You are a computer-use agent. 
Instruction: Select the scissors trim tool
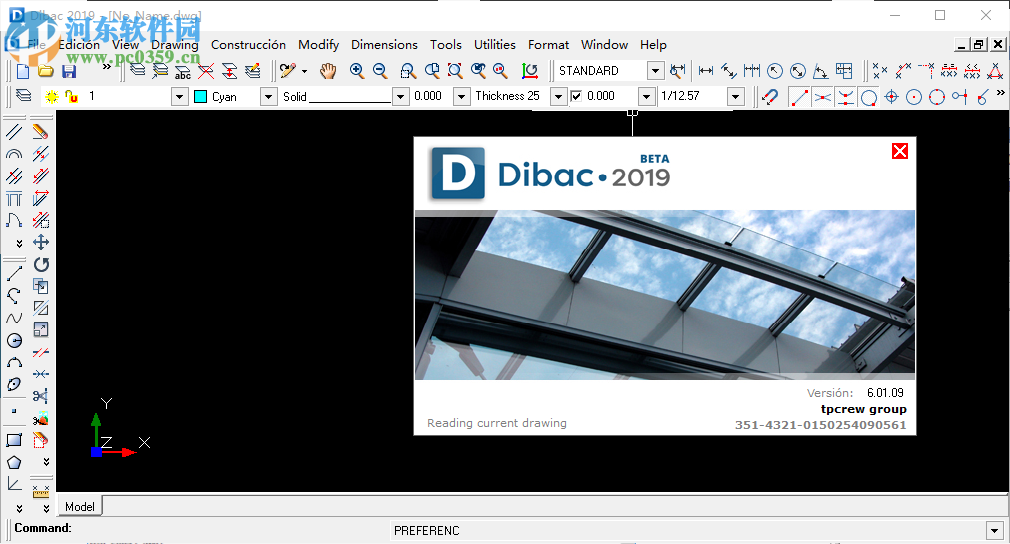click(x=40, y=396)
